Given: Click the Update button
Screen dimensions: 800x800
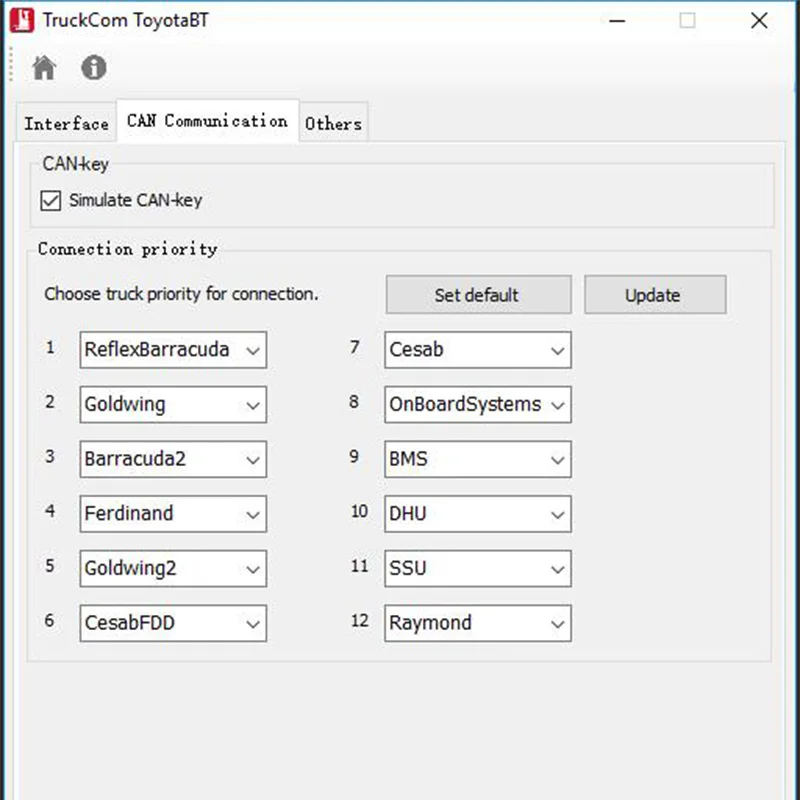Looking at the screenshot, I should (655, 295).
